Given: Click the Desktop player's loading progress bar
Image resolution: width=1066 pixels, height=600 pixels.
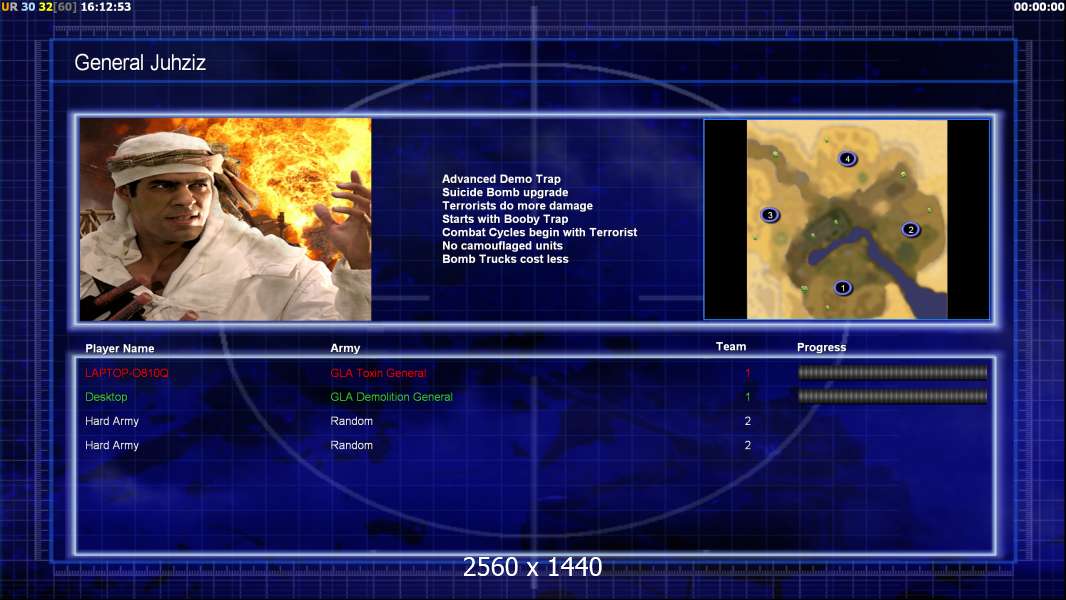Looking at the screenshot, I should 892,396.
